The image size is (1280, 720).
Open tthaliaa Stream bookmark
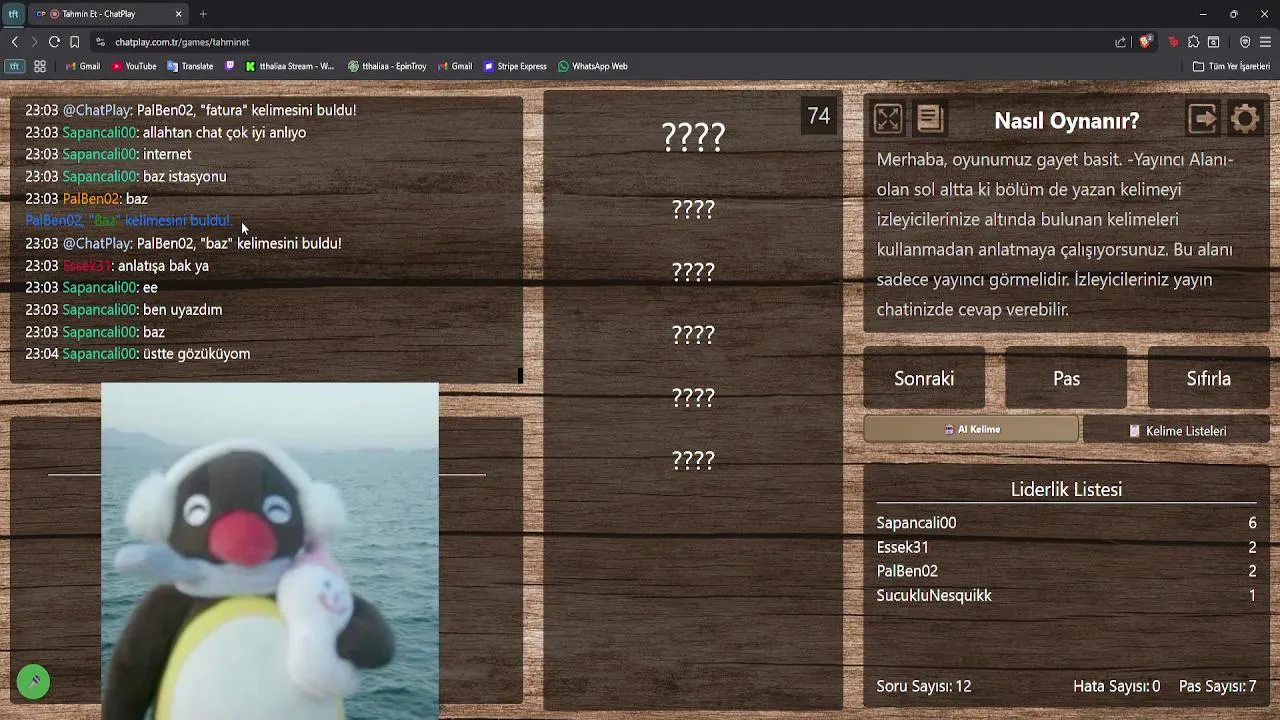(290, 66)
